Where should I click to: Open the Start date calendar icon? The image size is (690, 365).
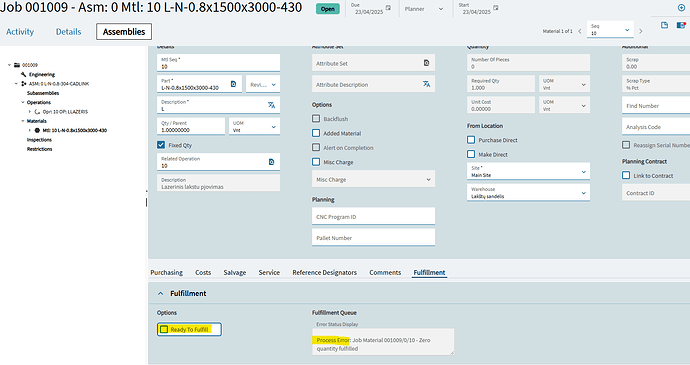pyautogui.click(x=496, y=8)
